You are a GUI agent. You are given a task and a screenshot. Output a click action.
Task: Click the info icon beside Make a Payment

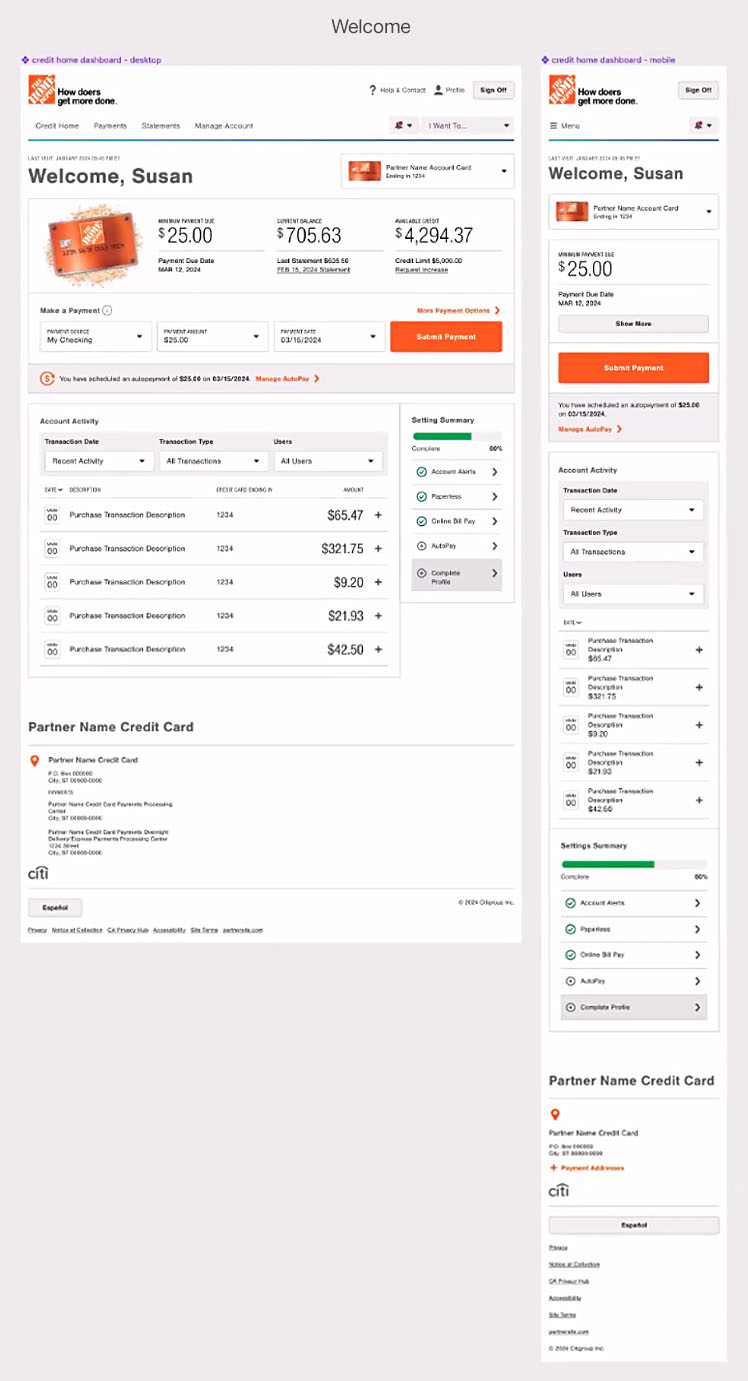point(107,311)
